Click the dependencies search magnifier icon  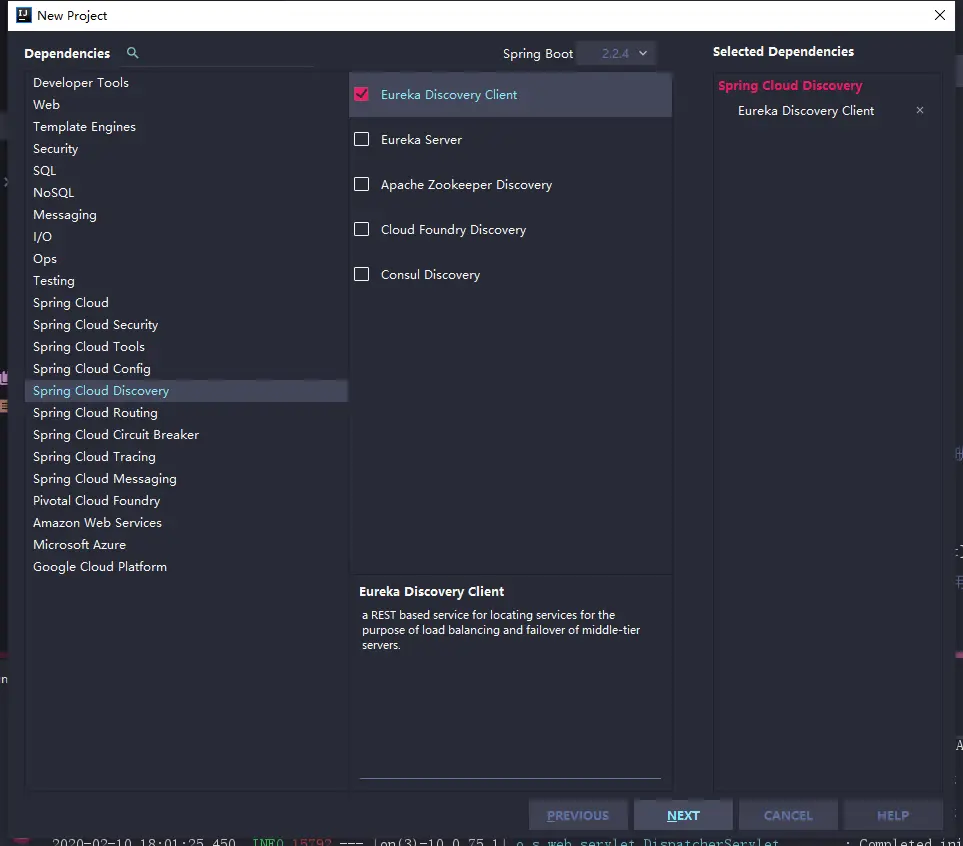click(x=132, y=53)
